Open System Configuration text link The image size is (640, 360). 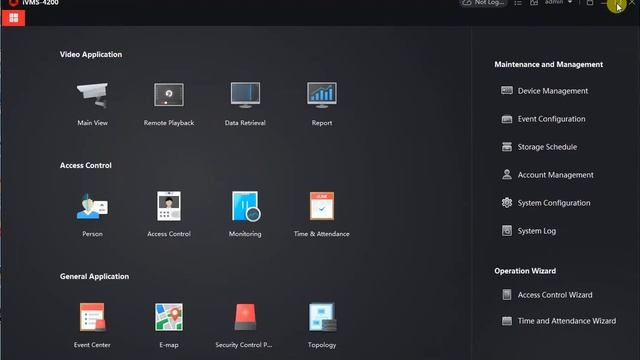(x=554, y=203)
